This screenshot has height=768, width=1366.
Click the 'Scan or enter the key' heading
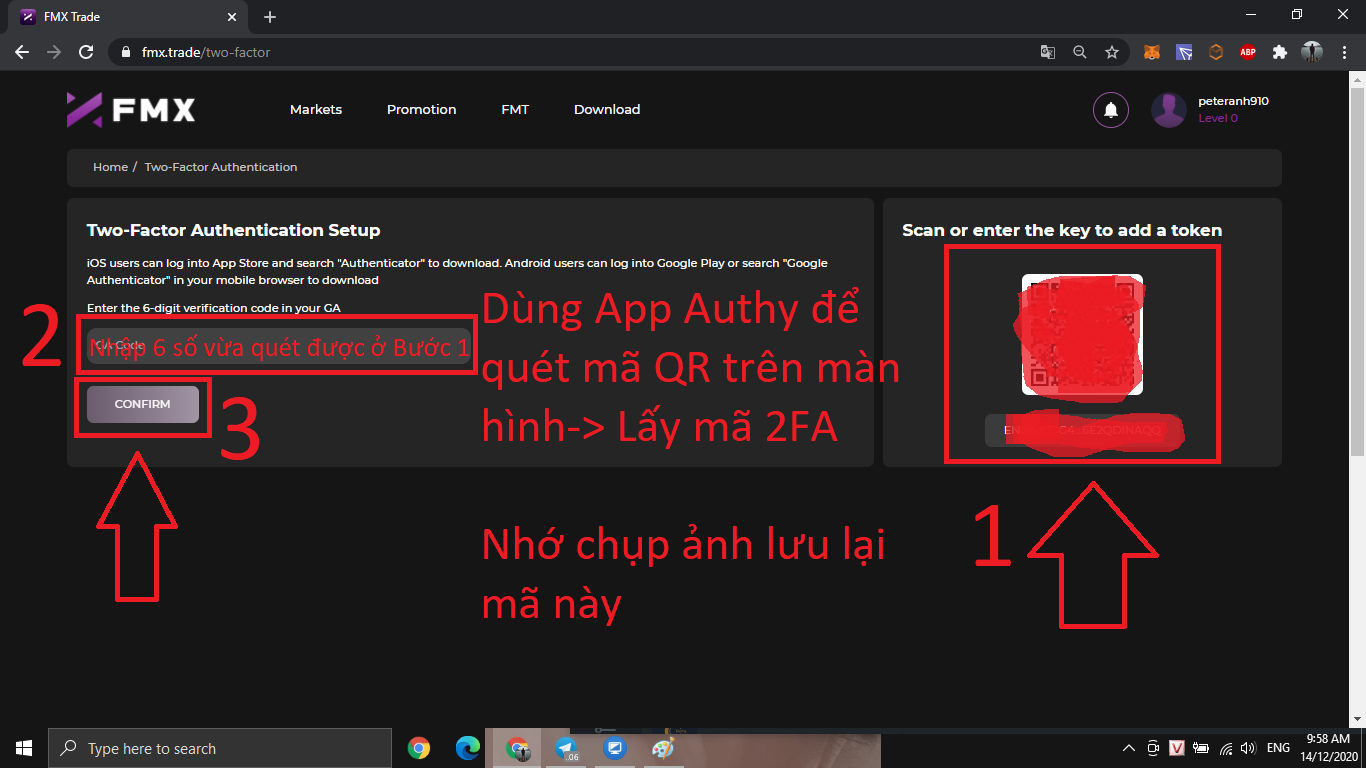[x=1062, y=230]
